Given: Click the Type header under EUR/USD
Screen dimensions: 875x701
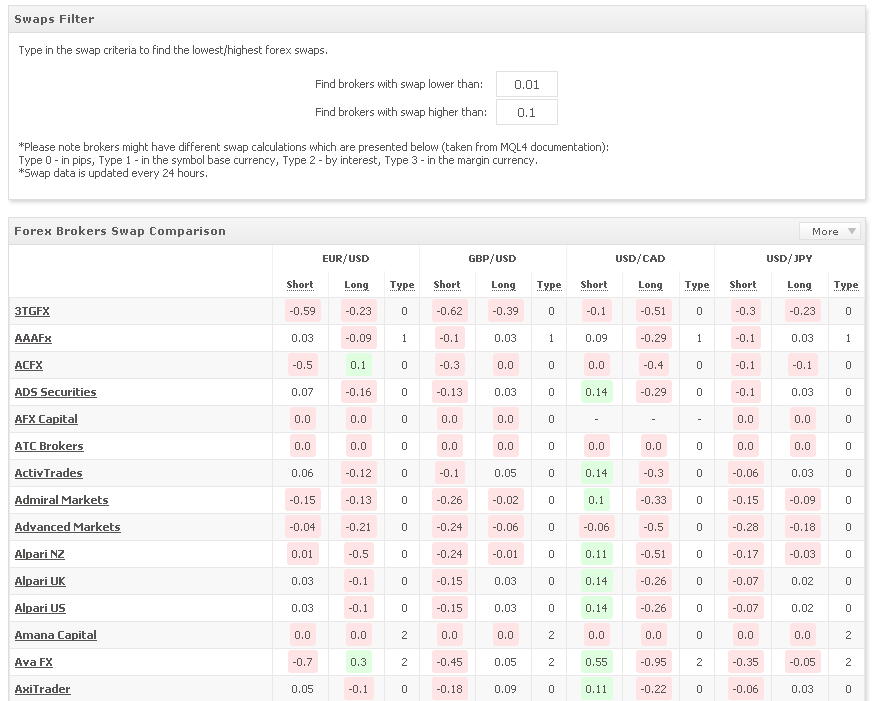Looking at the screenshot, I should point(402,285).
